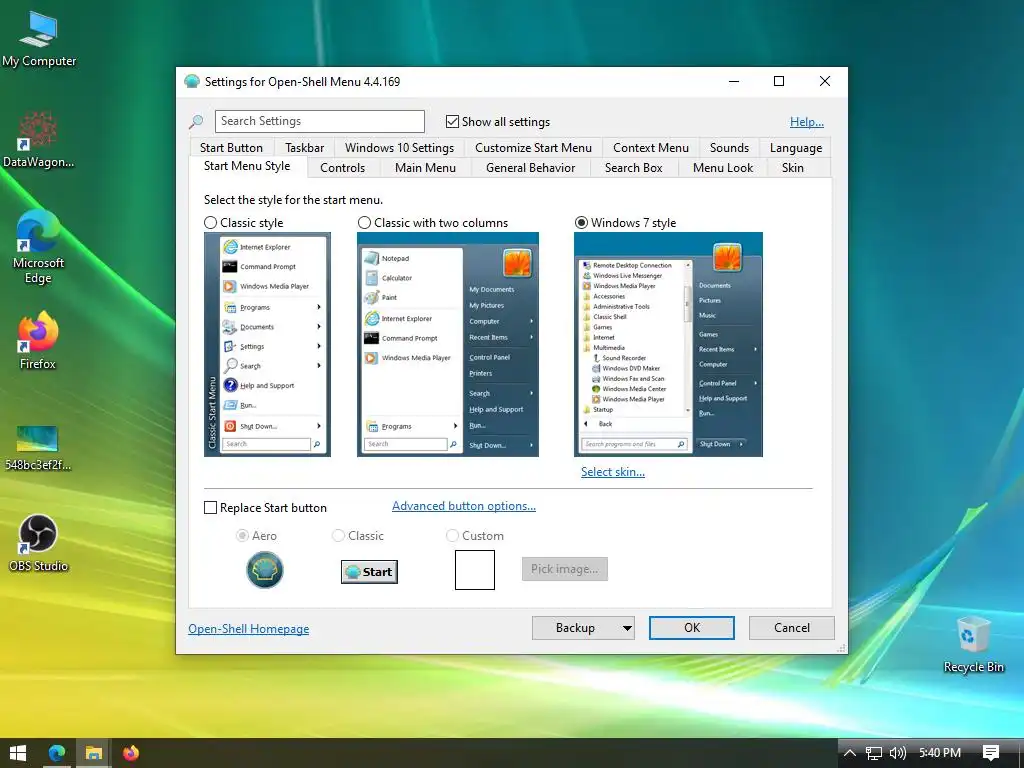The image size is (1024, 768).
Task: Open the Sounds tab
Action: pyautogui.click(x=729, y=148)
